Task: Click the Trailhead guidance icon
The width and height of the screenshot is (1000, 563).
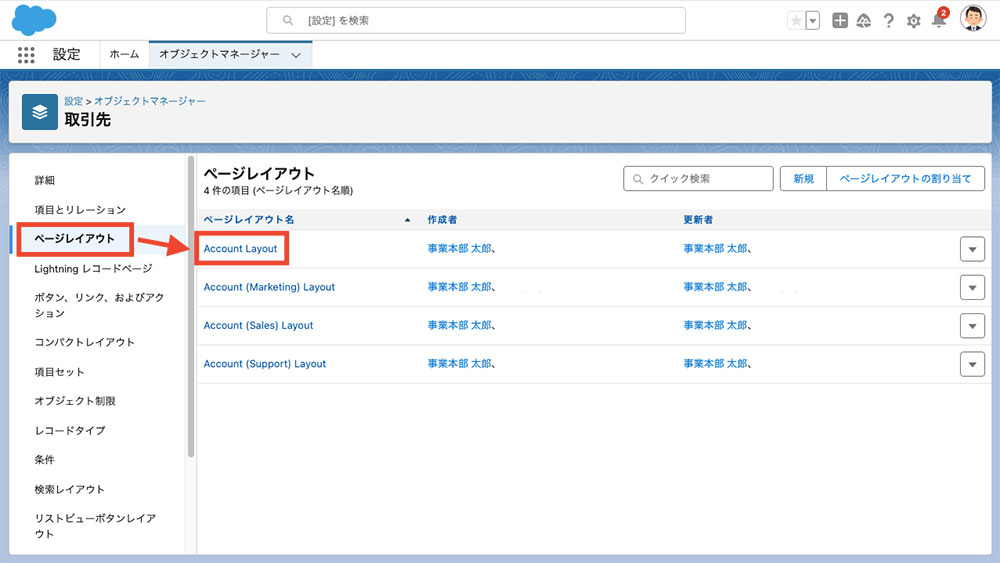Action: tap(864, 21)
